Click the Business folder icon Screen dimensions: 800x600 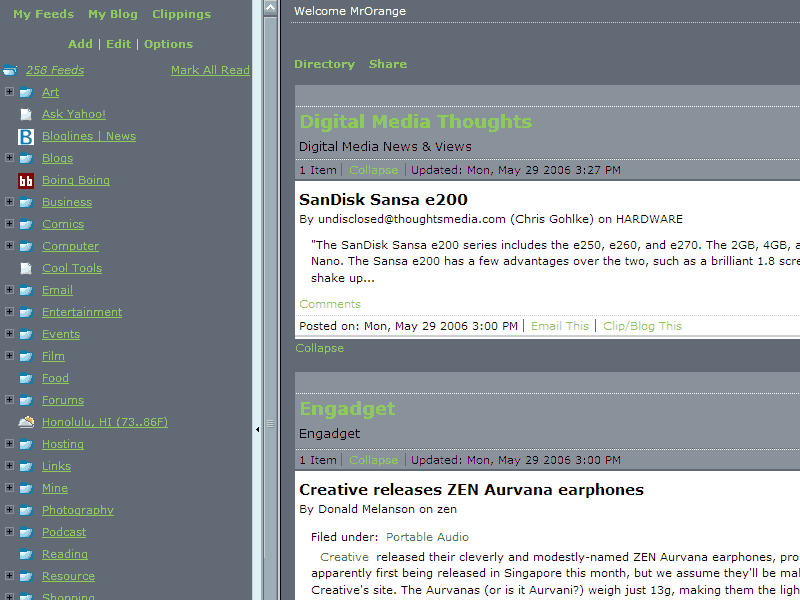(26, 203)
